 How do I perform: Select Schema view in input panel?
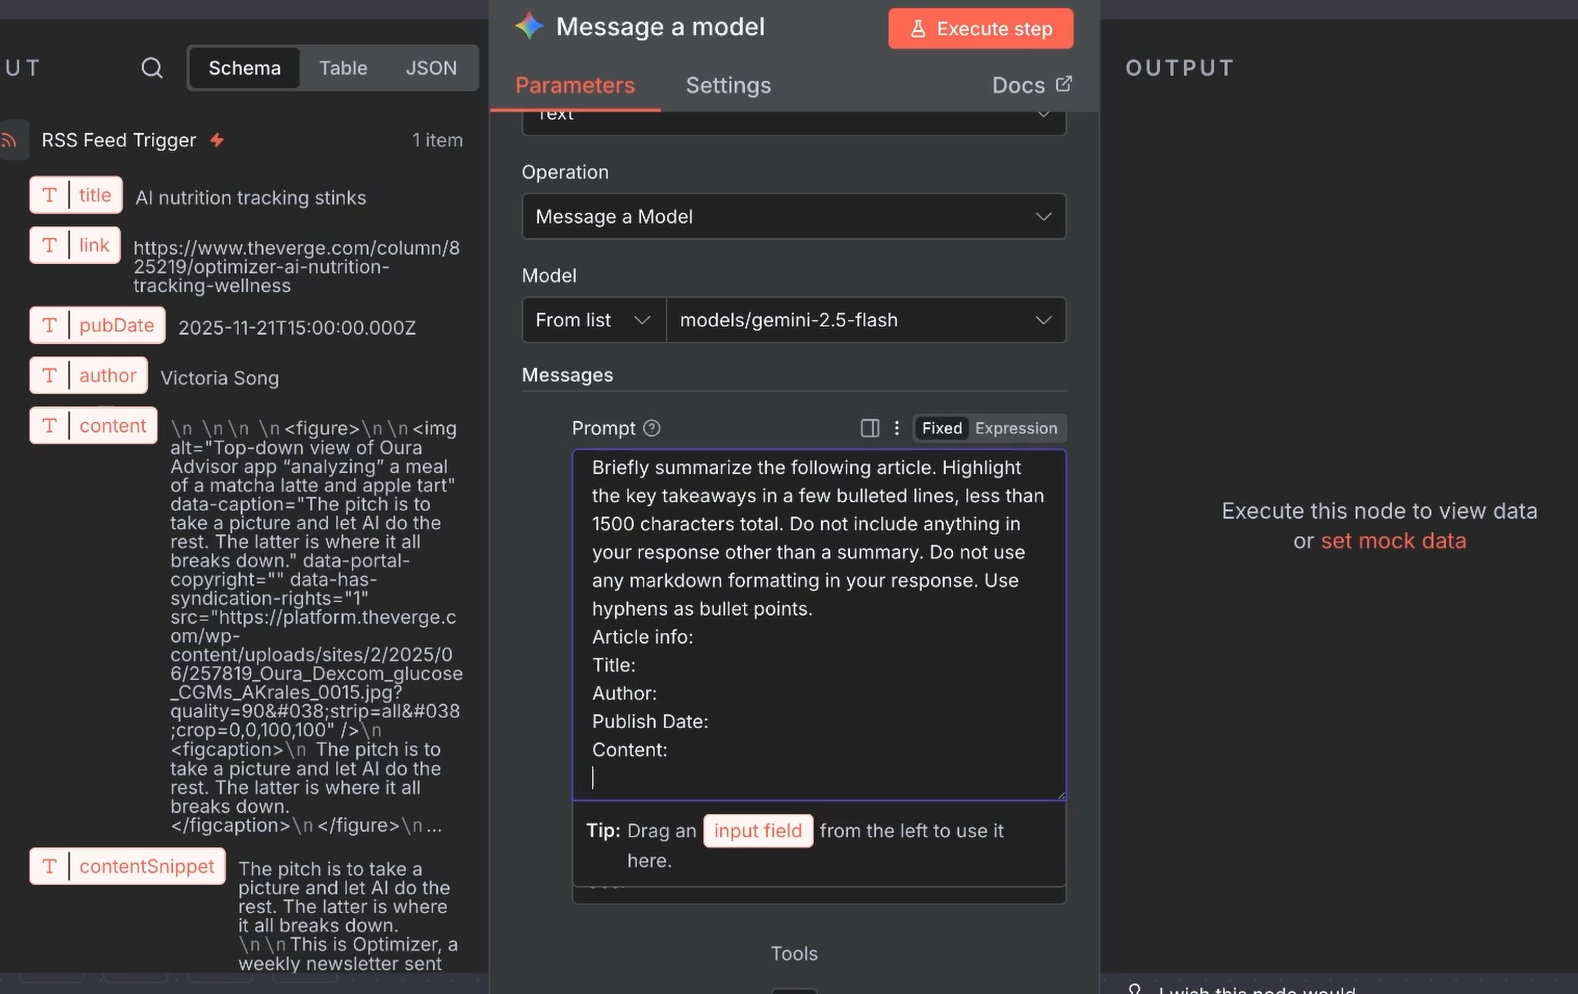(245, 68)
